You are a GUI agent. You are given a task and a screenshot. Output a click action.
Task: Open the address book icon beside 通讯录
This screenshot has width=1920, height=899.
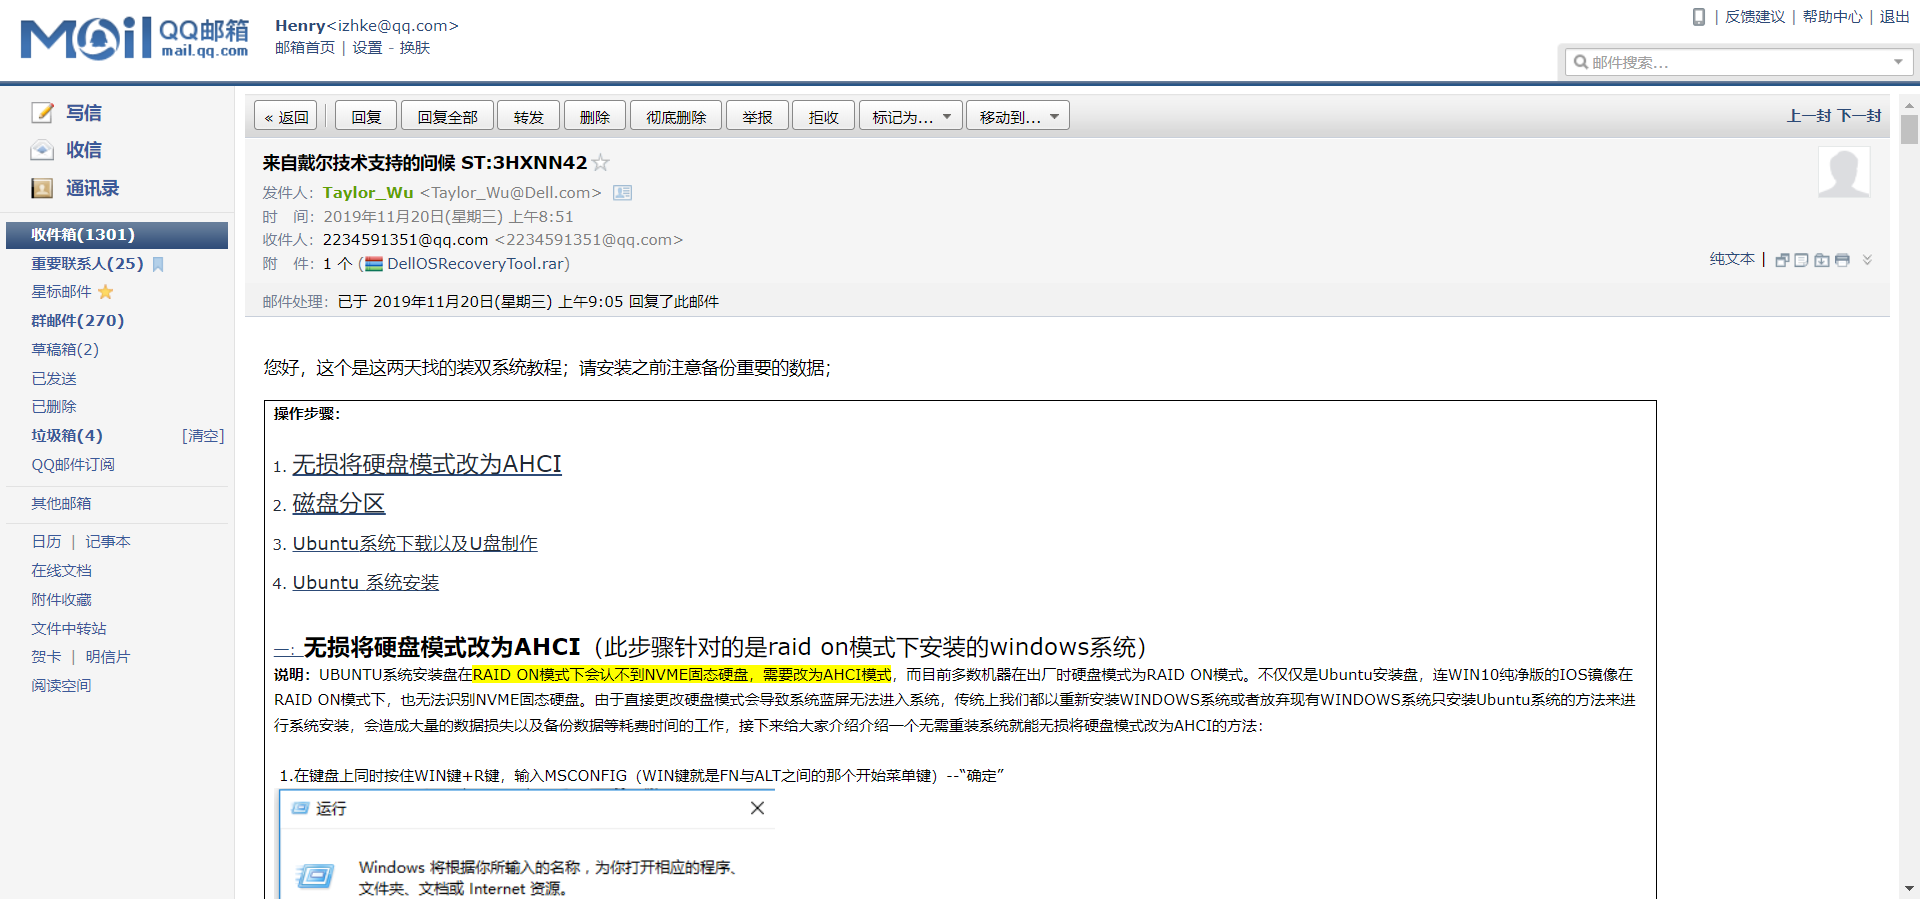(42, 188)
